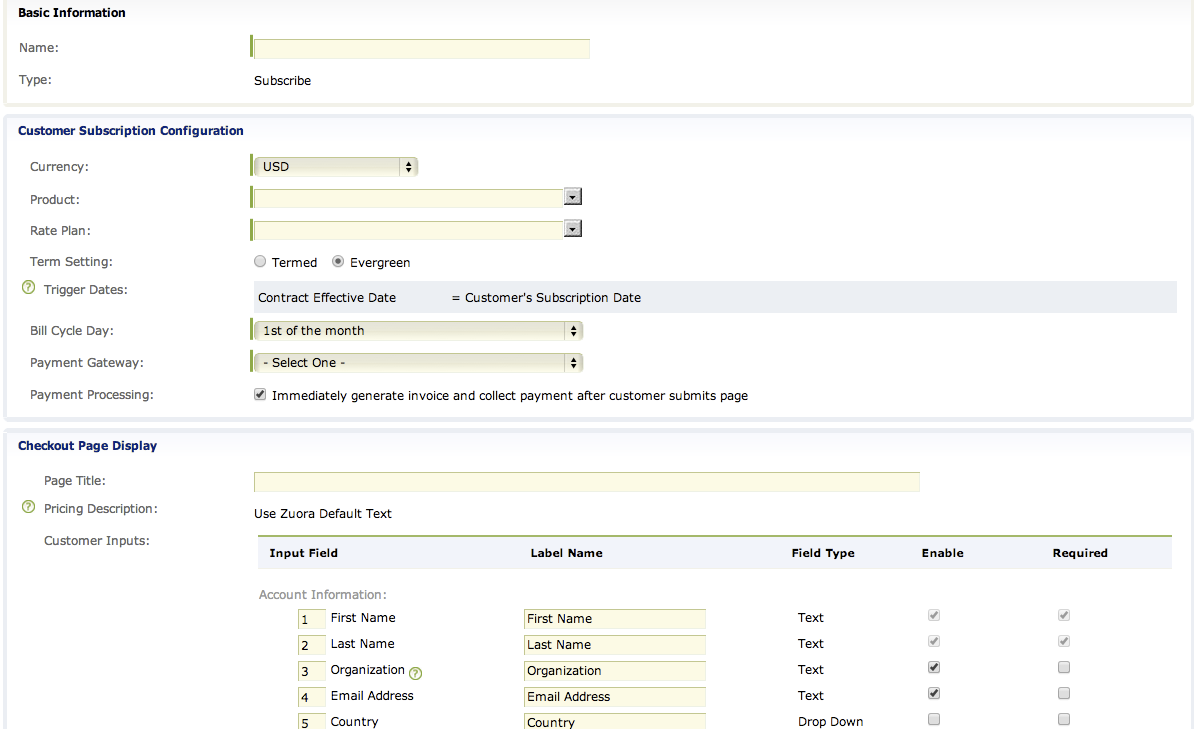Edit the Last Name label name field
The width and height of the screenshot is (1194, 729).
[x=615, y=644]
